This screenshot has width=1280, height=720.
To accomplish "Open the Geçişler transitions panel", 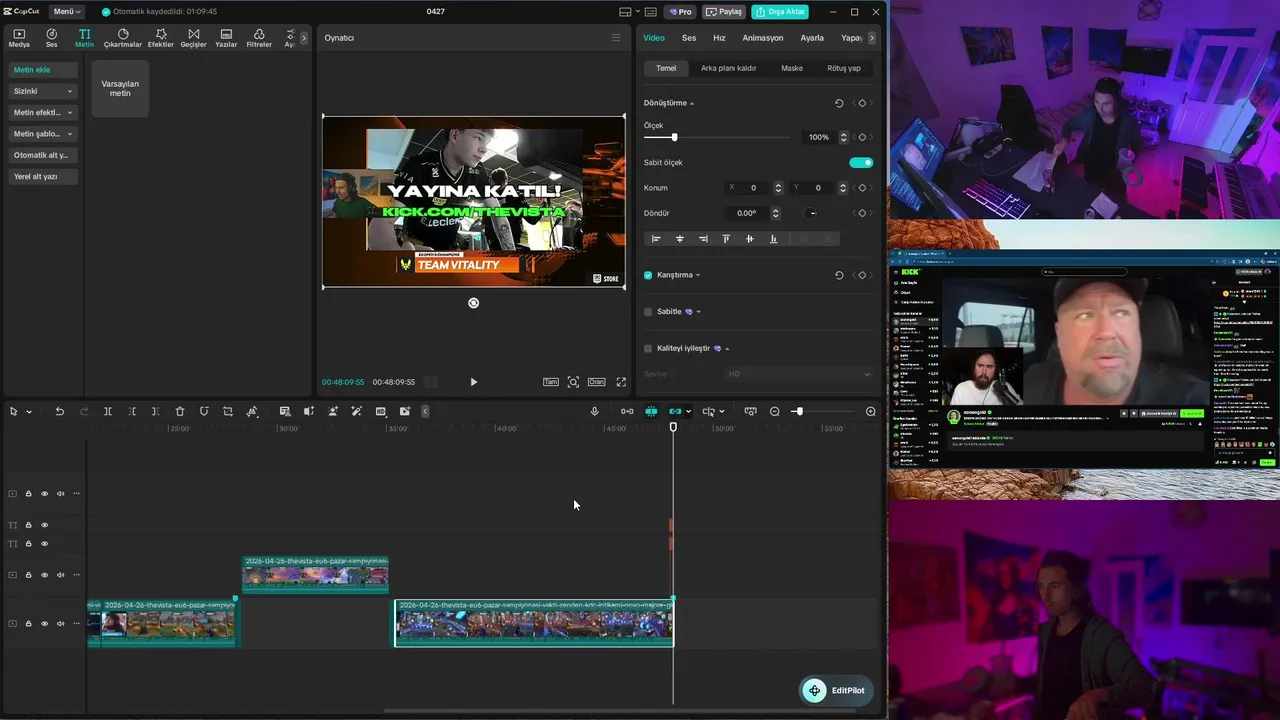I will [193, 38].
